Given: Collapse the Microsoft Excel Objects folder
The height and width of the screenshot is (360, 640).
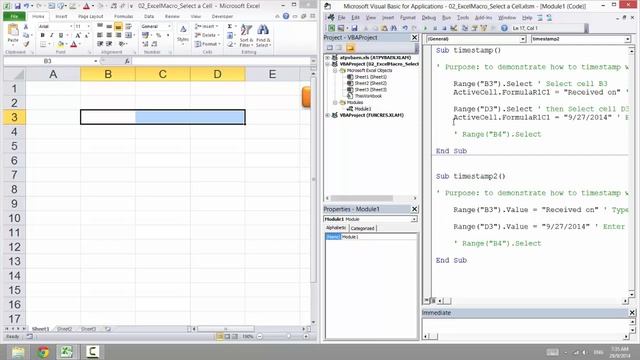Looking at the screenshot, I should tap(335, 71).
